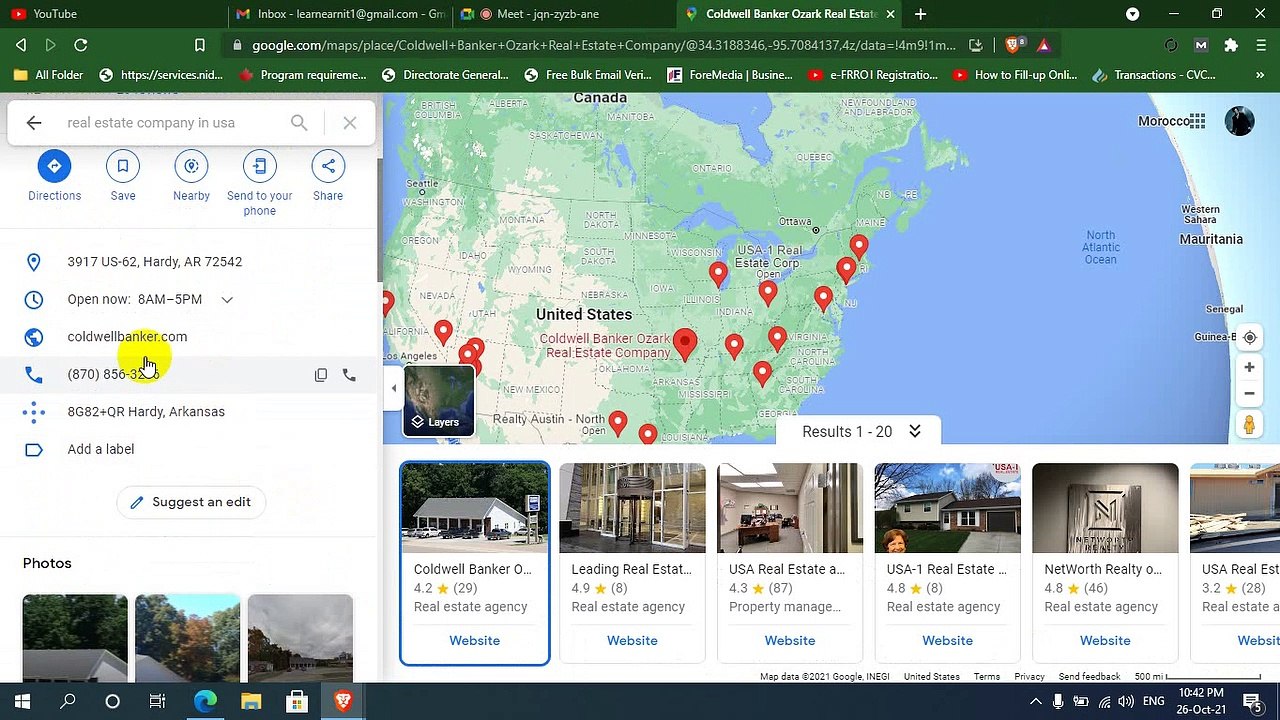Collapse the side panel with the arrow handle
Screen dimensions: 1280x720
click(x=393, y=388)
